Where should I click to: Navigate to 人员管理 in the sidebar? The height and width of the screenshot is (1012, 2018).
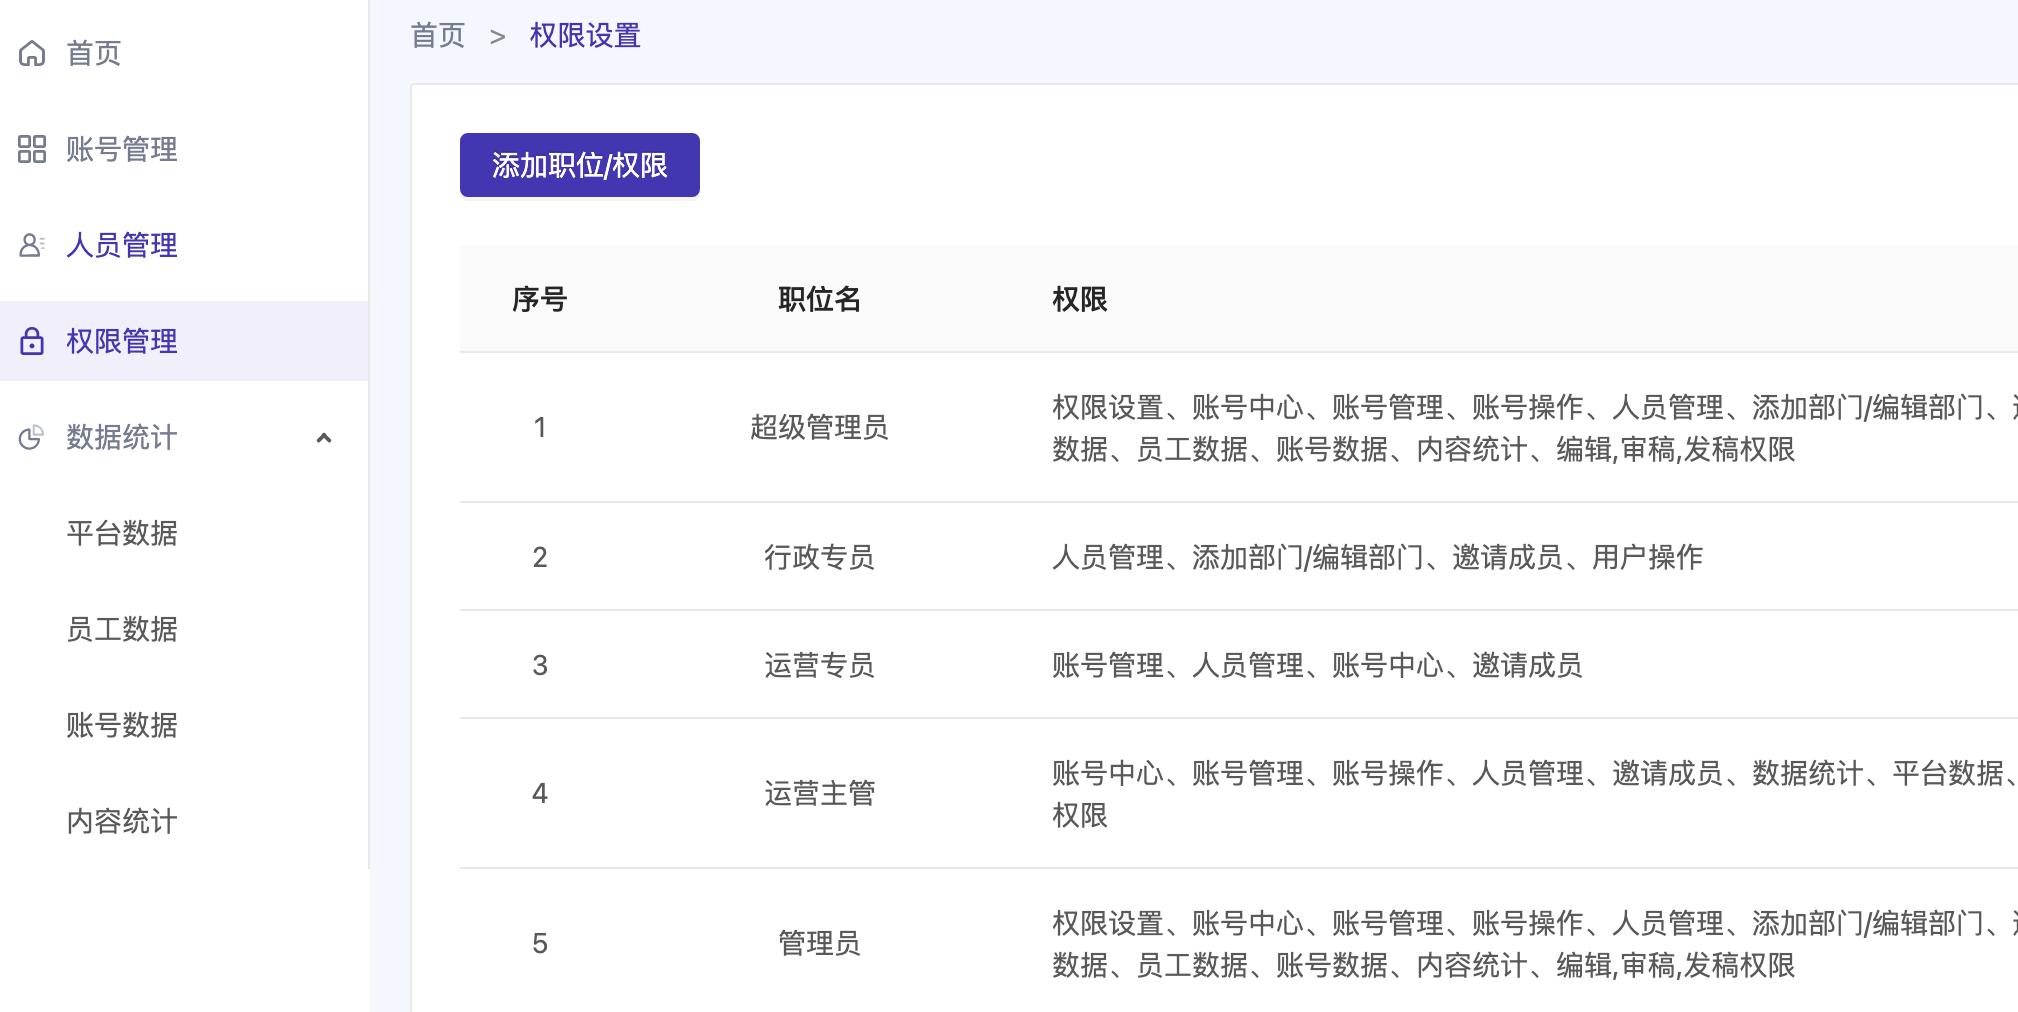point(122,244)
